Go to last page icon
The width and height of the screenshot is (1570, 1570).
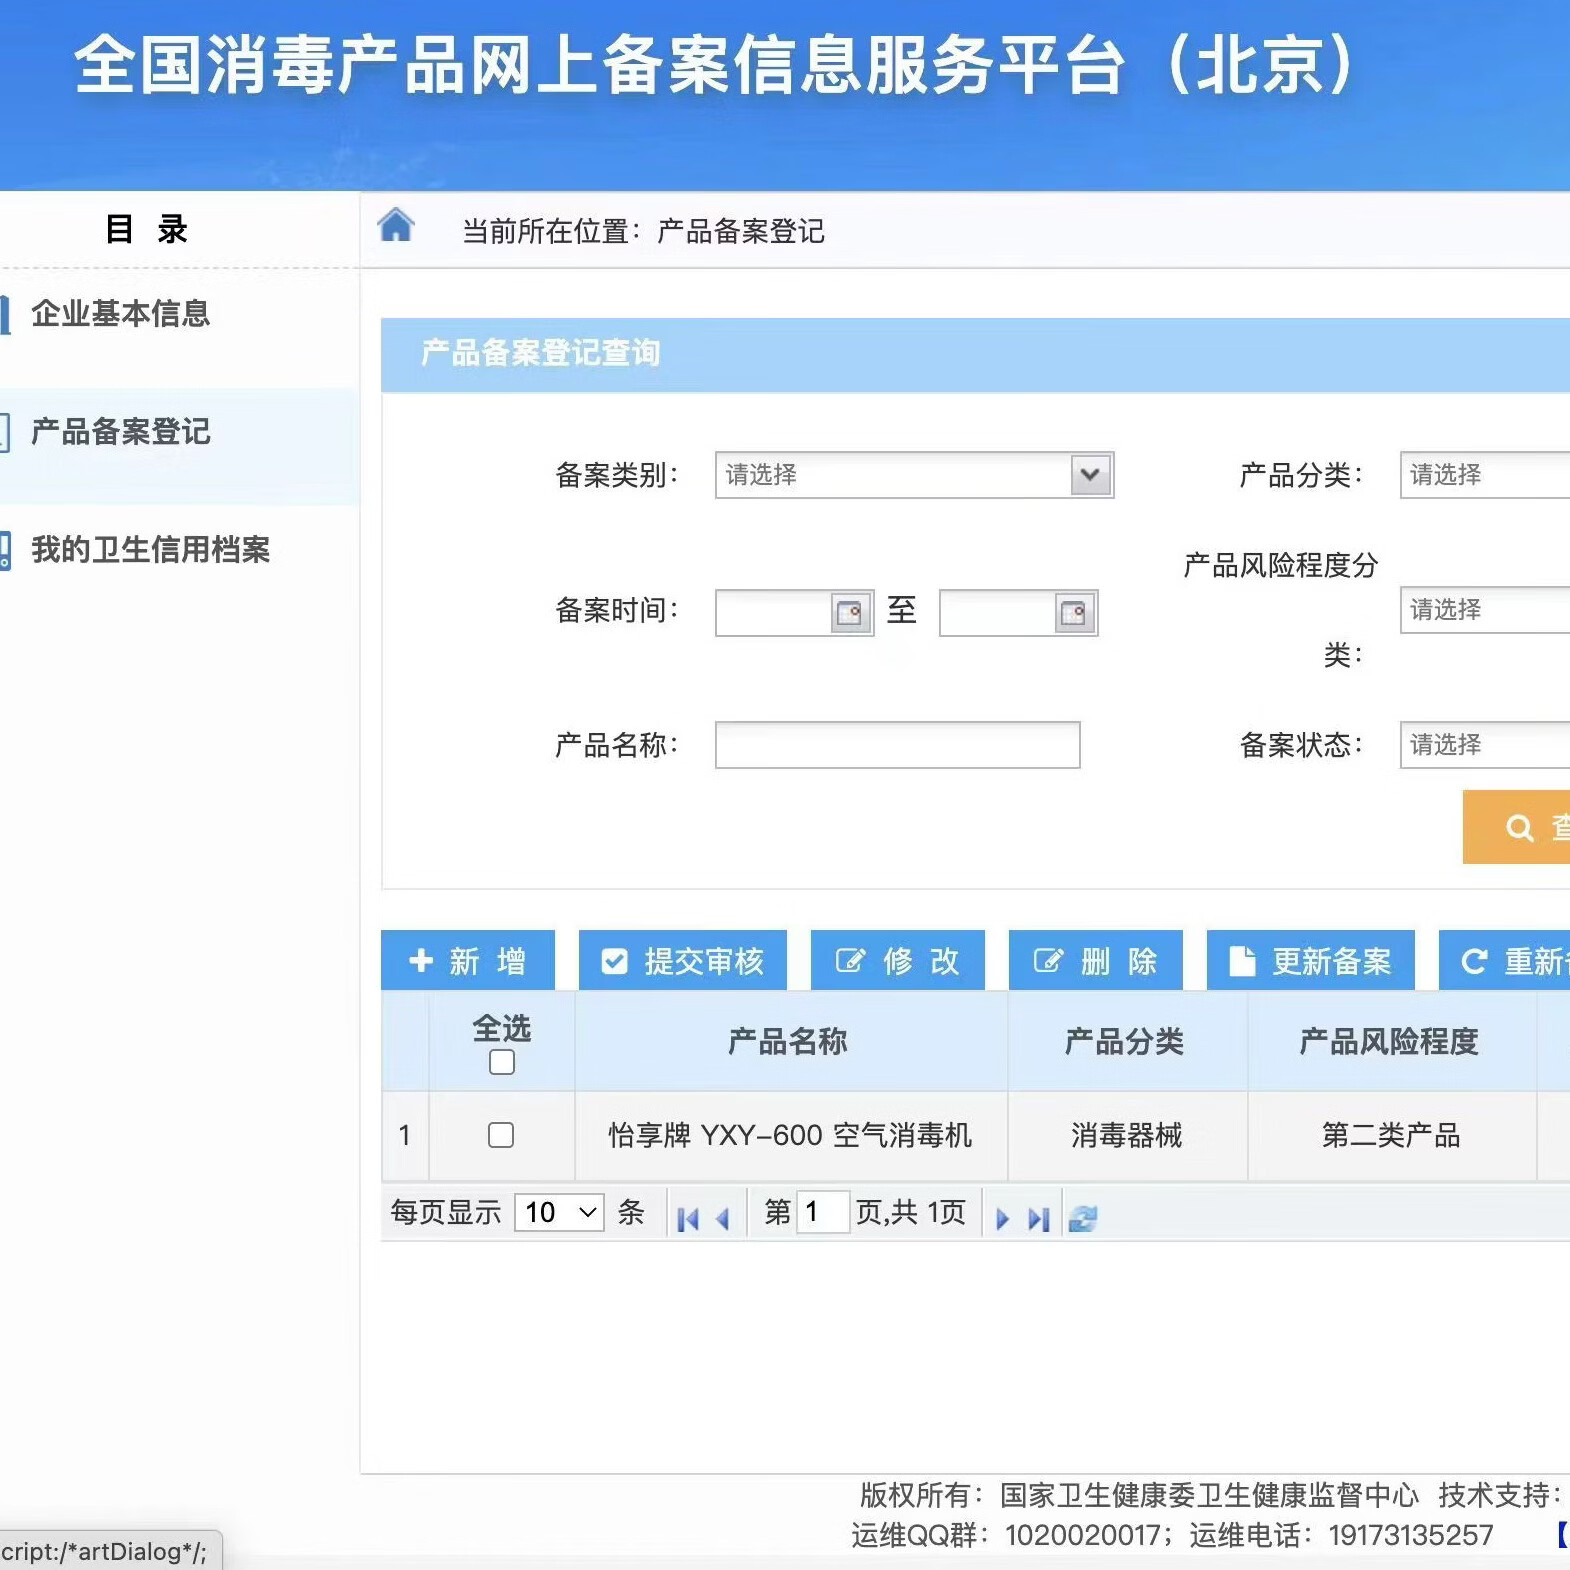click(1039, 1219)
